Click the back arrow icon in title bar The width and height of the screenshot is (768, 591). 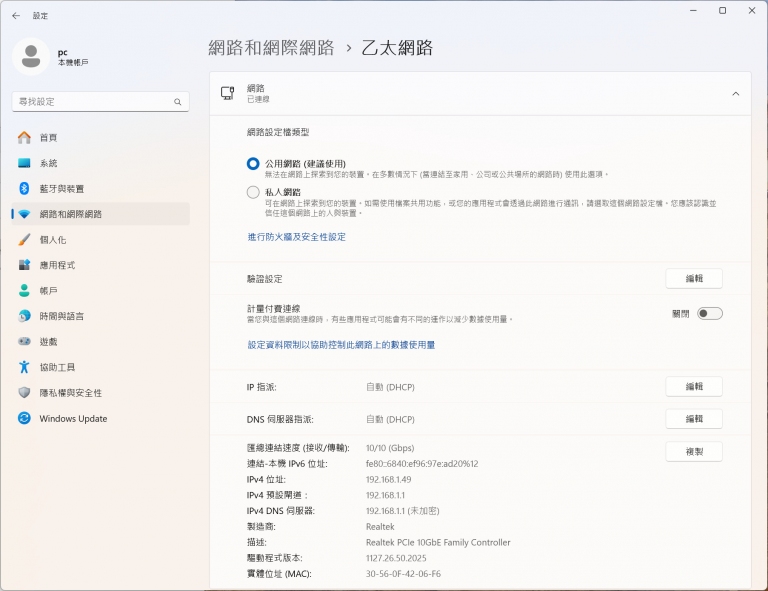pos(16,16)
